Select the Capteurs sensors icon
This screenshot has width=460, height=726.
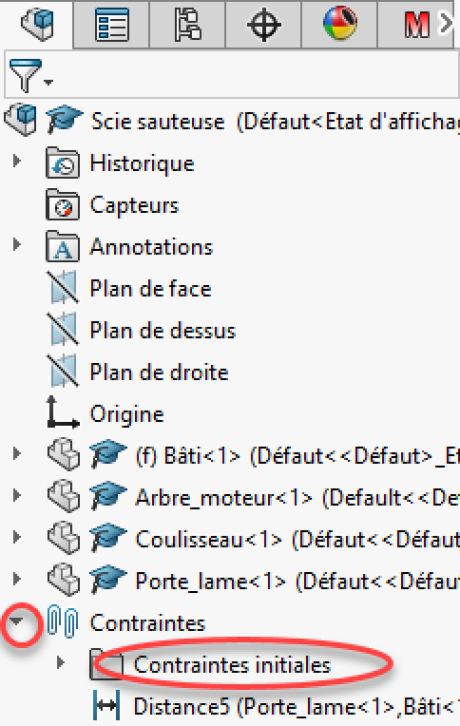pyautogui.click(x=63, y=205)
